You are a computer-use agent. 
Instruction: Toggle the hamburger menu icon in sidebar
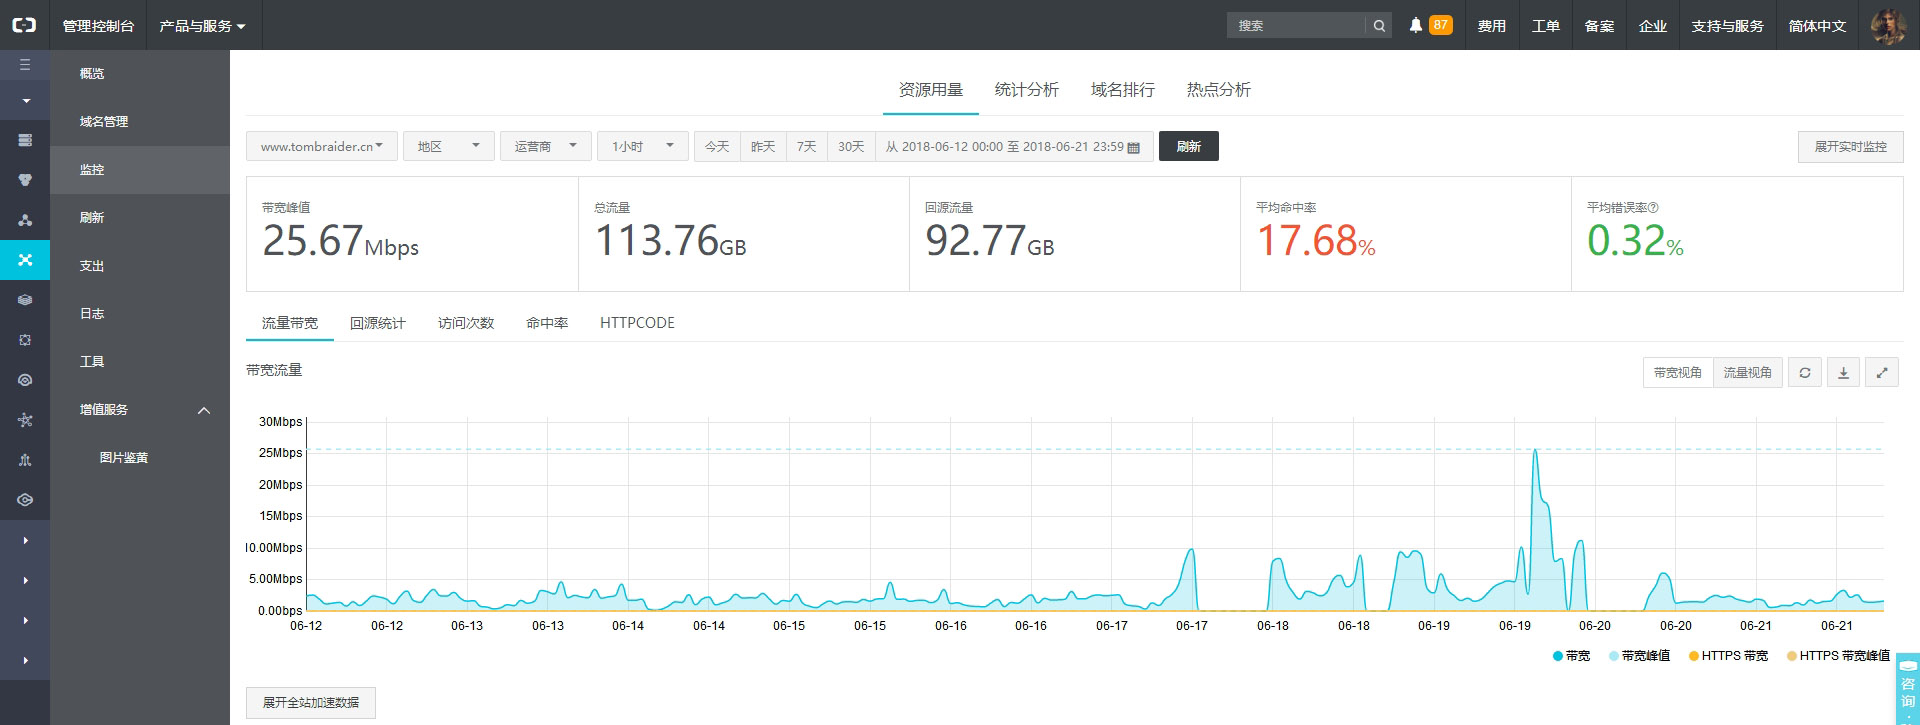point(25,65)
